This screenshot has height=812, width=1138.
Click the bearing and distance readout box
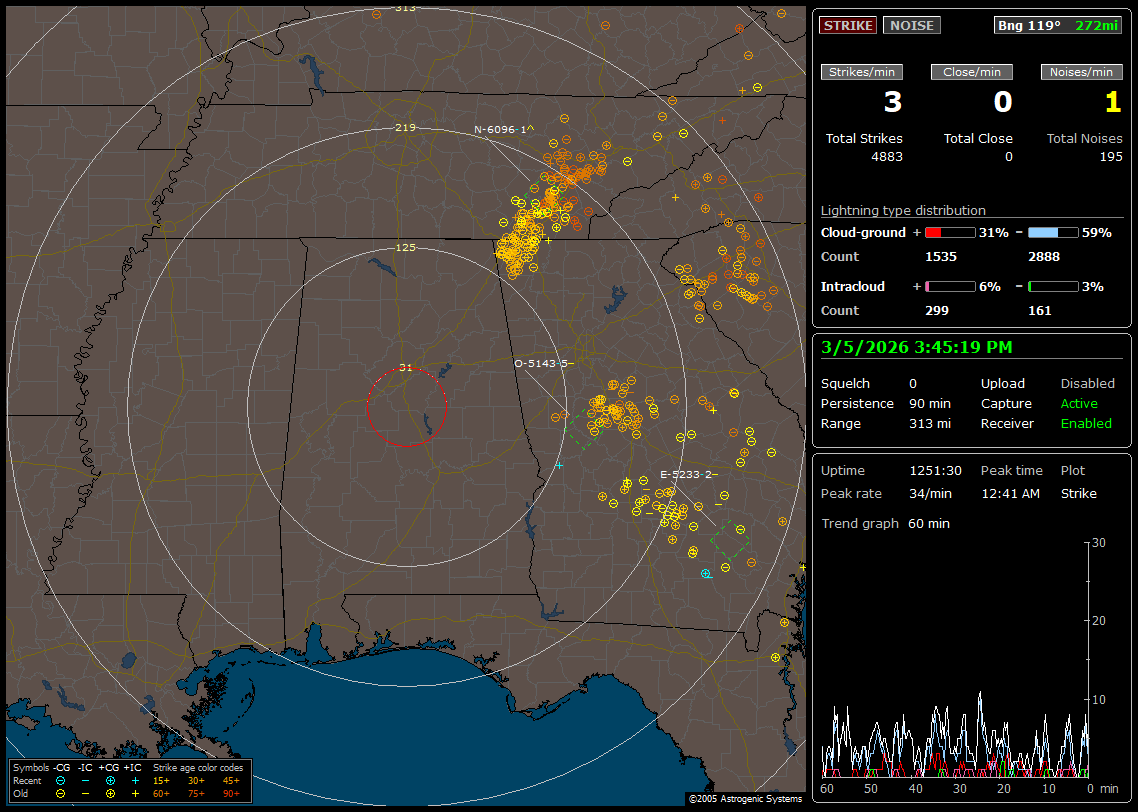[x=1058, y=25]
